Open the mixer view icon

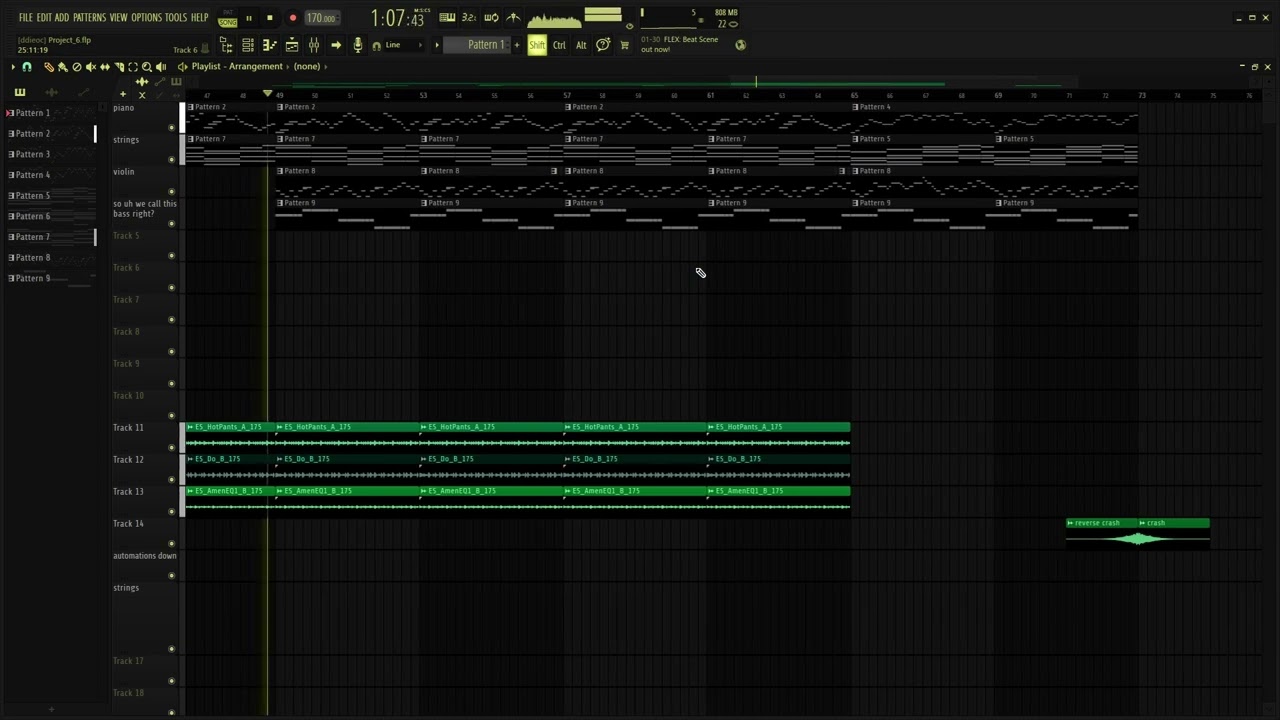[x=314, y=45]
